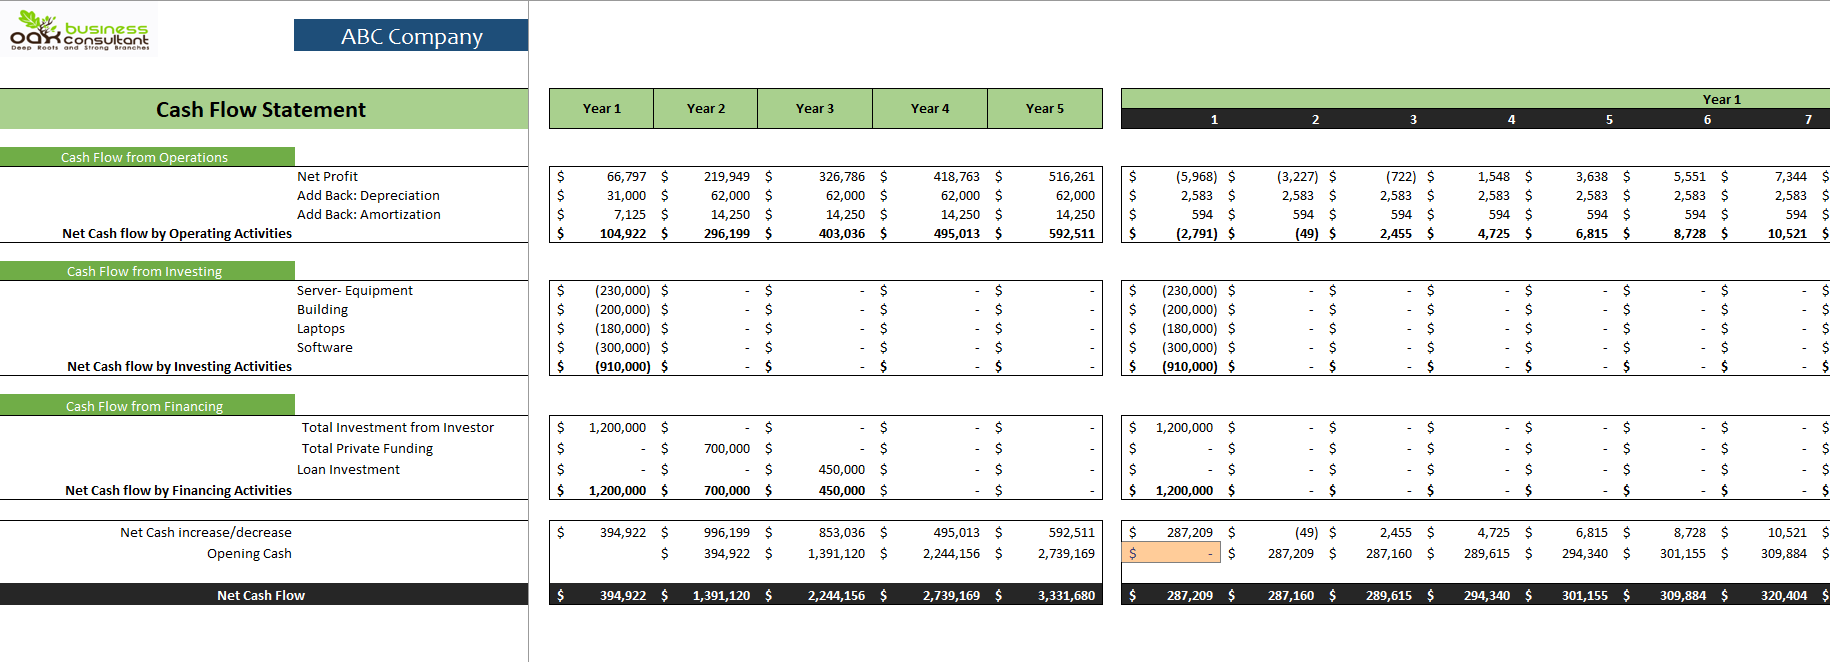Select Year 1 Amortization value 7,125
Screen dimensions: 1830x662
pos(630,214)
